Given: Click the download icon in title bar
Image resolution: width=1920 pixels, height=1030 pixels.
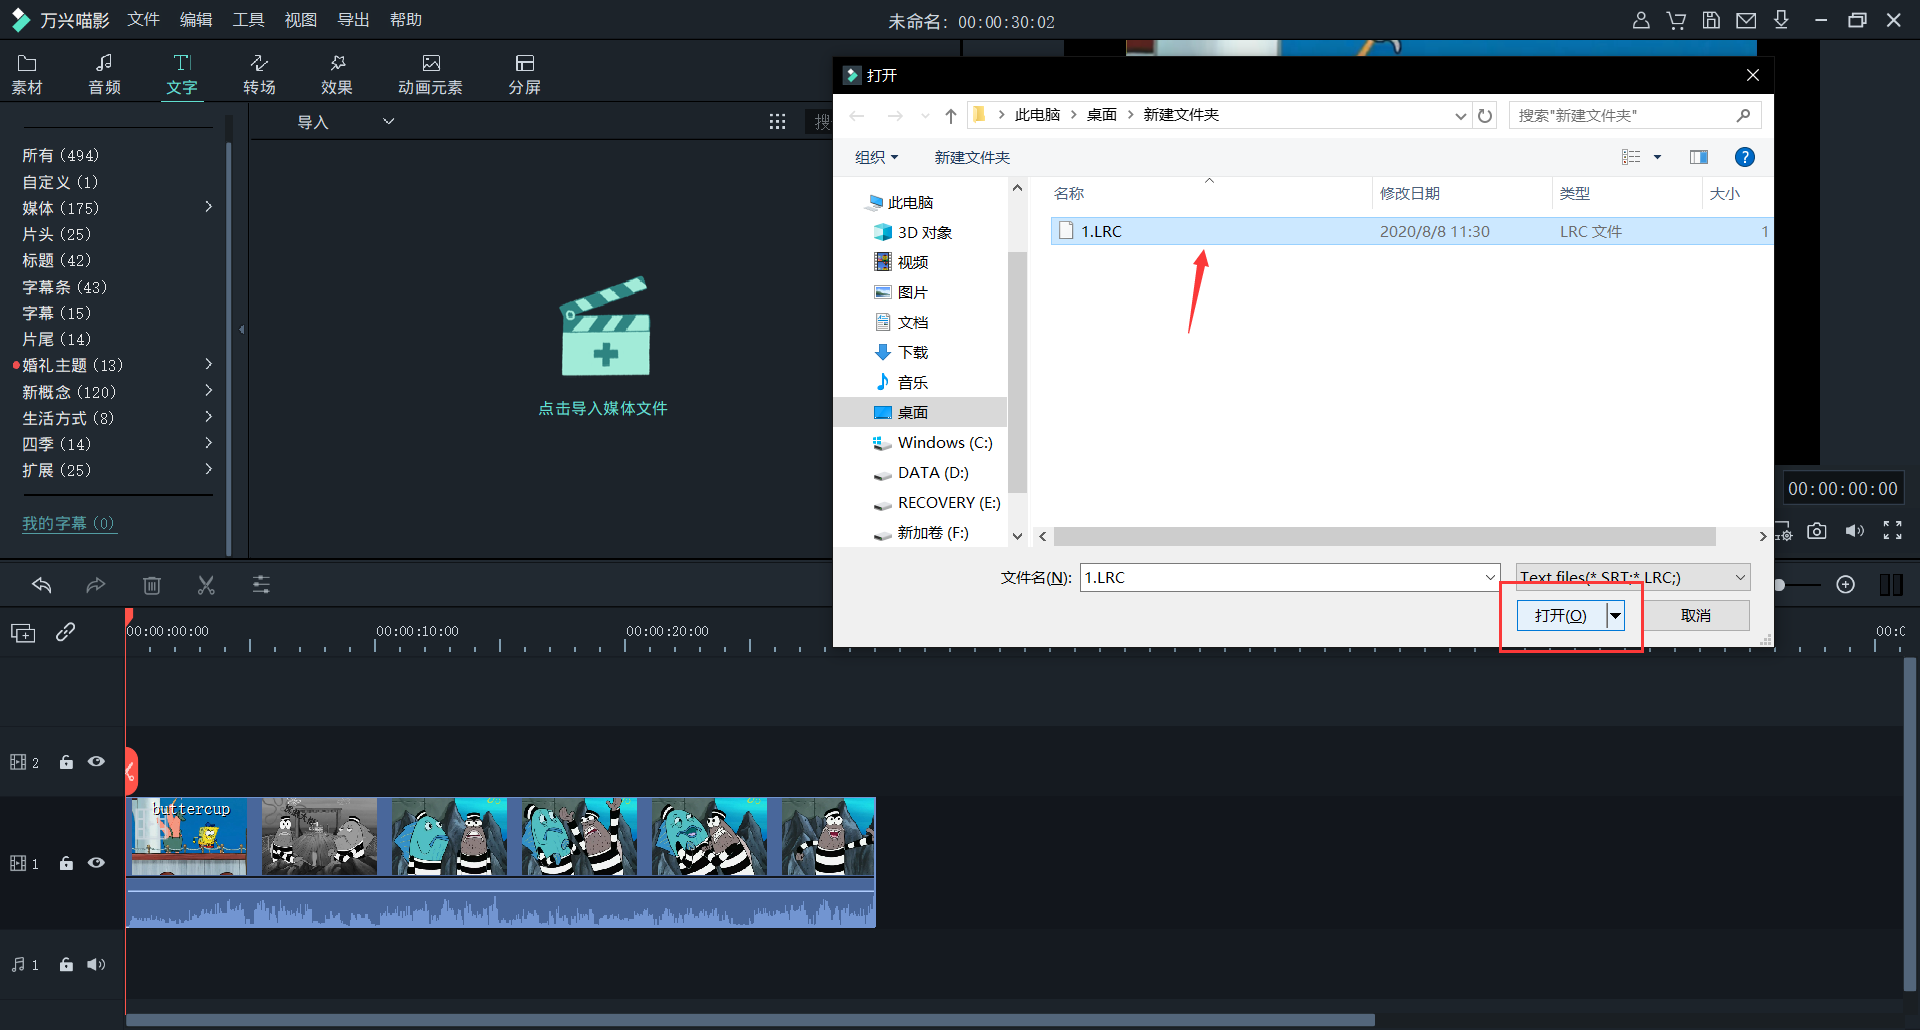Looking at the screenshot, I should coord(1781,20).
